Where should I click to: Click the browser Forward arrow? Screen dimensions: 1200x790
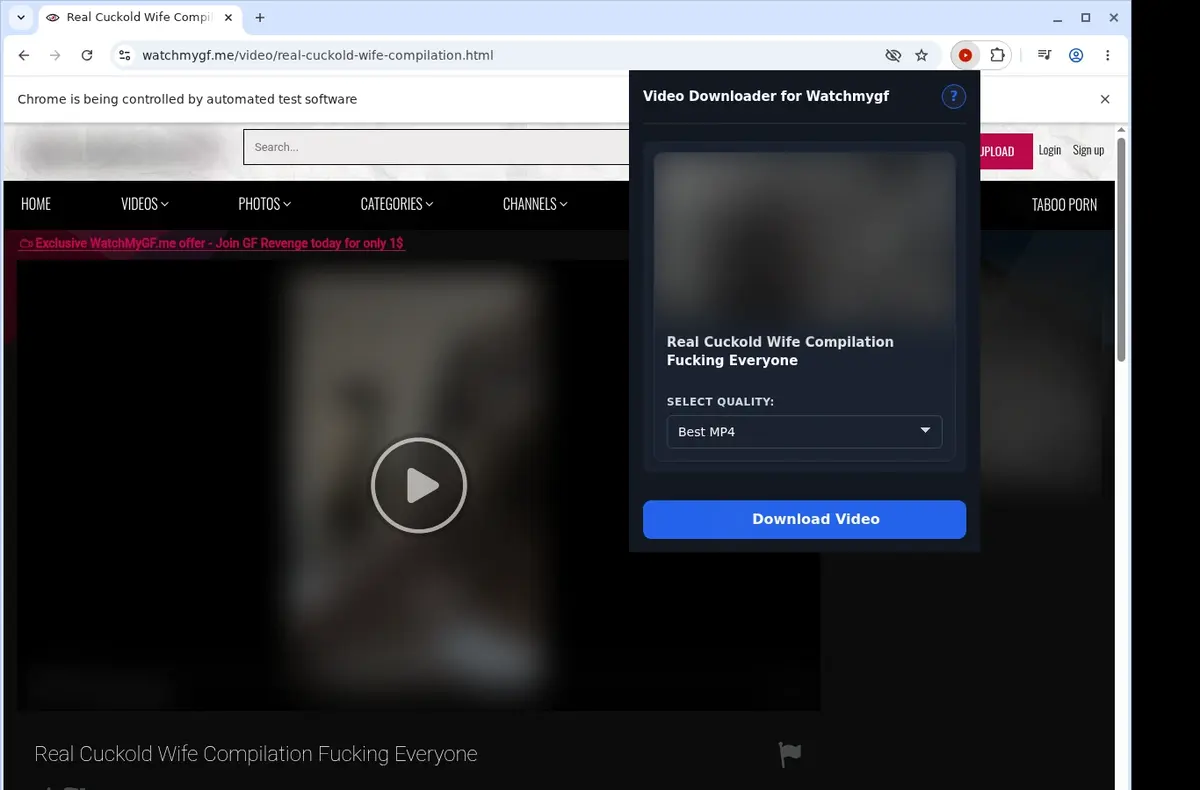[x=55, y=55]
